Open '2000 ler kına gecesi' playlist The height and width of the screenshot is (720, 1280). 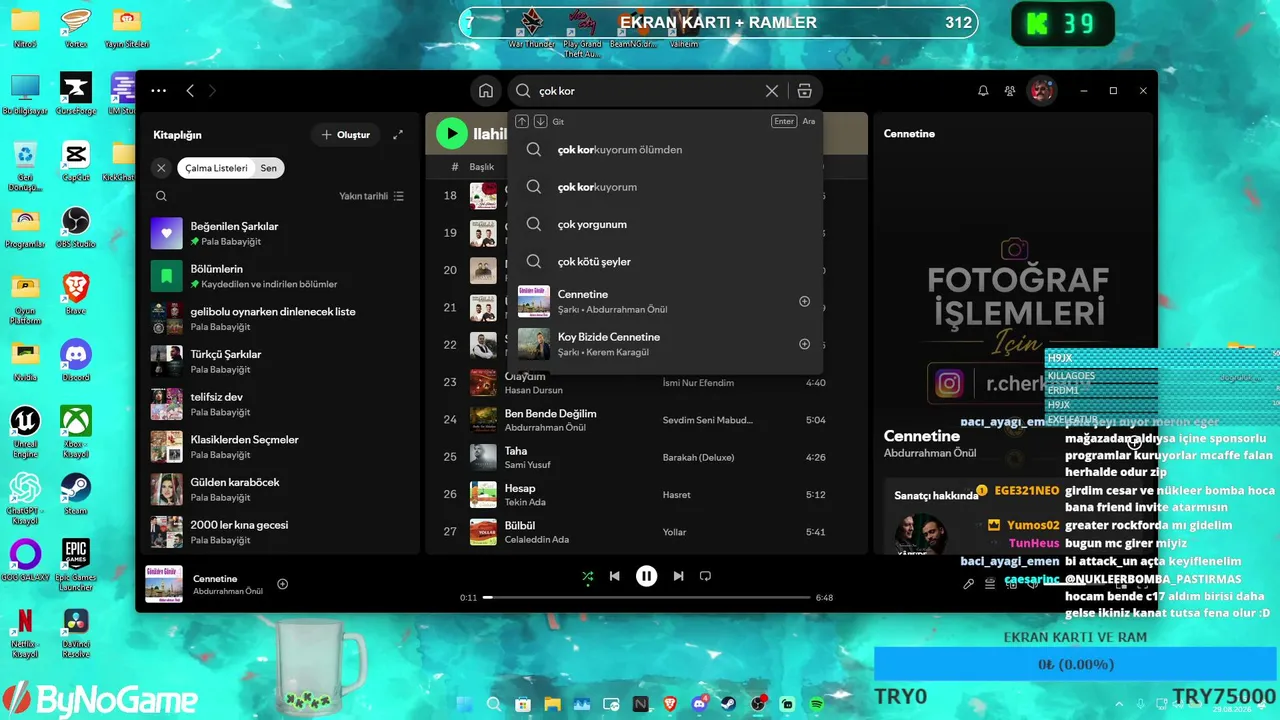(x=280, y=532)
